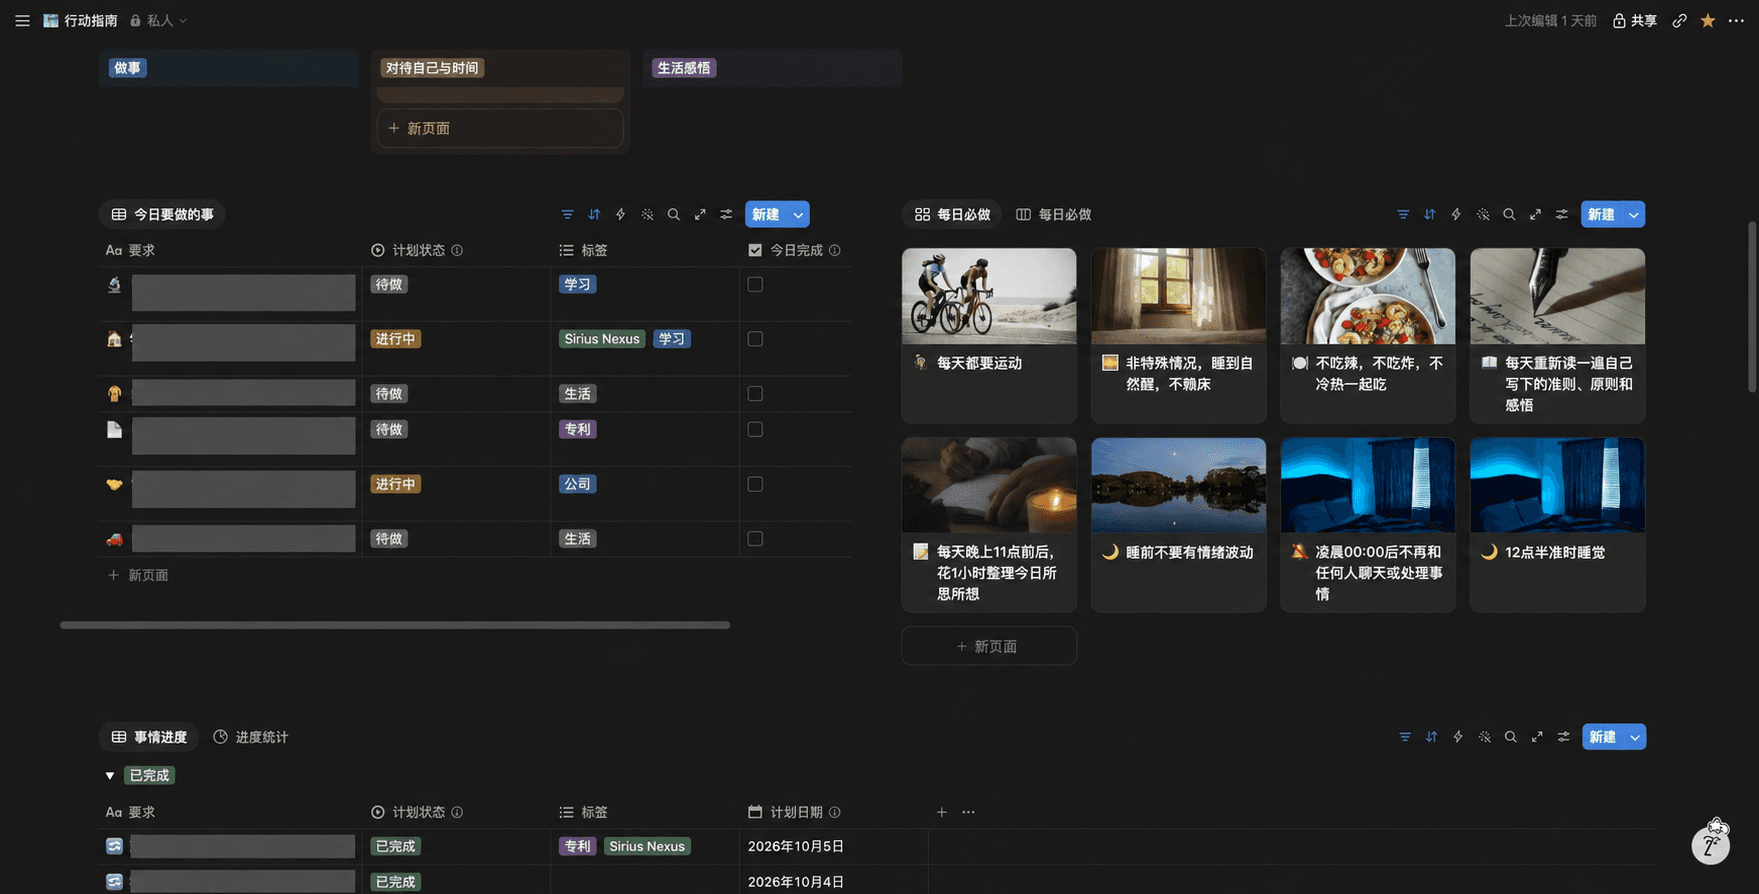1759x894 pixels.
Task: Select the 今日要做的事 view tab
Action: 162,214
